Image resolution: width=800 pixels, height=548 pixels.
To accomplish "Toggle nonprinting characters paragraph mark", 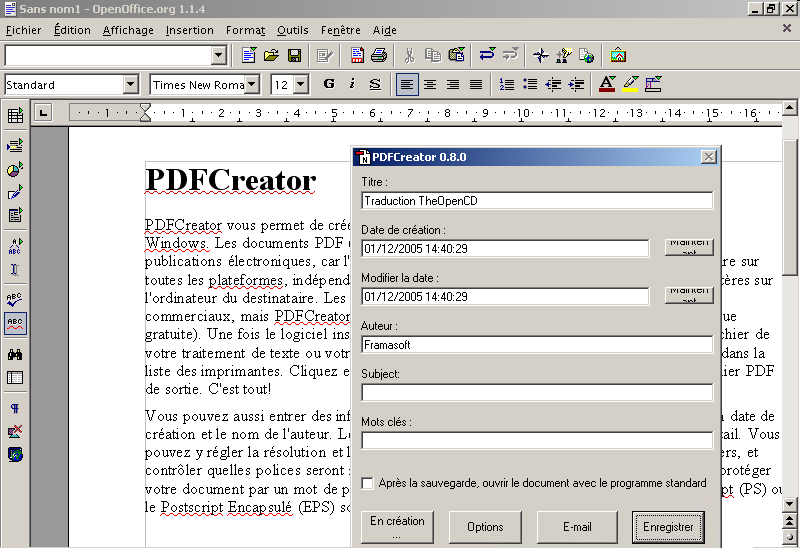I will click(15, 408).
